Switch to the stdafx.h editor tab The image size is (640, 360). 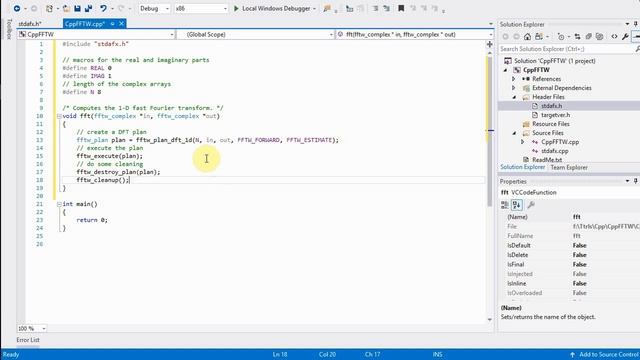[30, 24]
